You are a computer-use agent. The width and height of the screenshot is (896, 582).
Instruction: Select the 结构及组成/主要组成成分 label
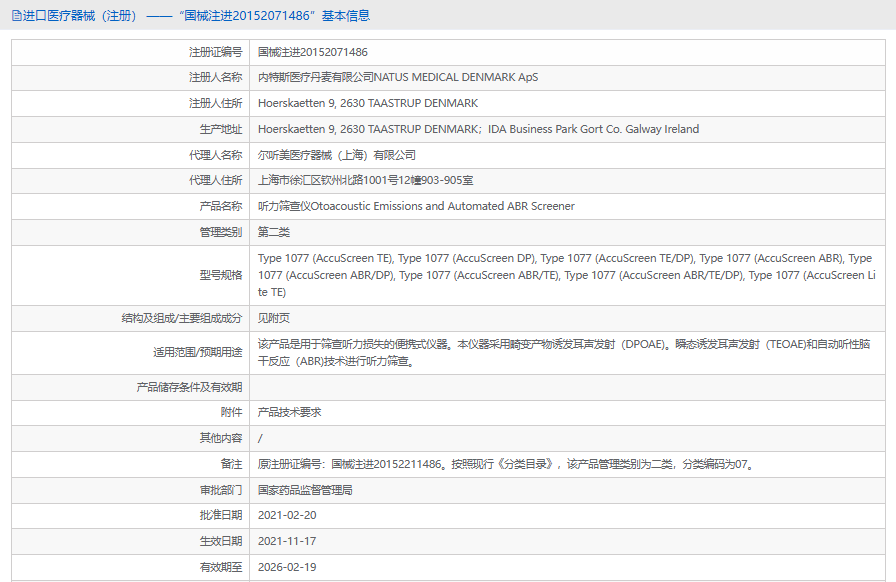coord(182,318)
